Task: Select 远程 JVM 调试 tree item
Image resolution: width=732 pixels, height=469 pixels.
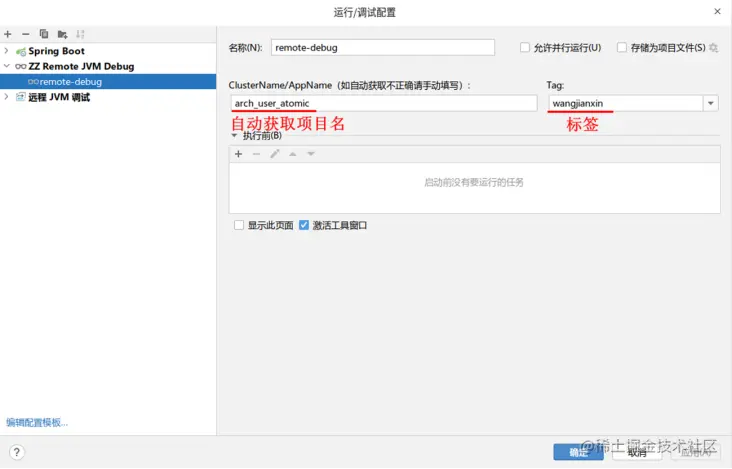Action: pyautogui.click(x=59, y=97)
